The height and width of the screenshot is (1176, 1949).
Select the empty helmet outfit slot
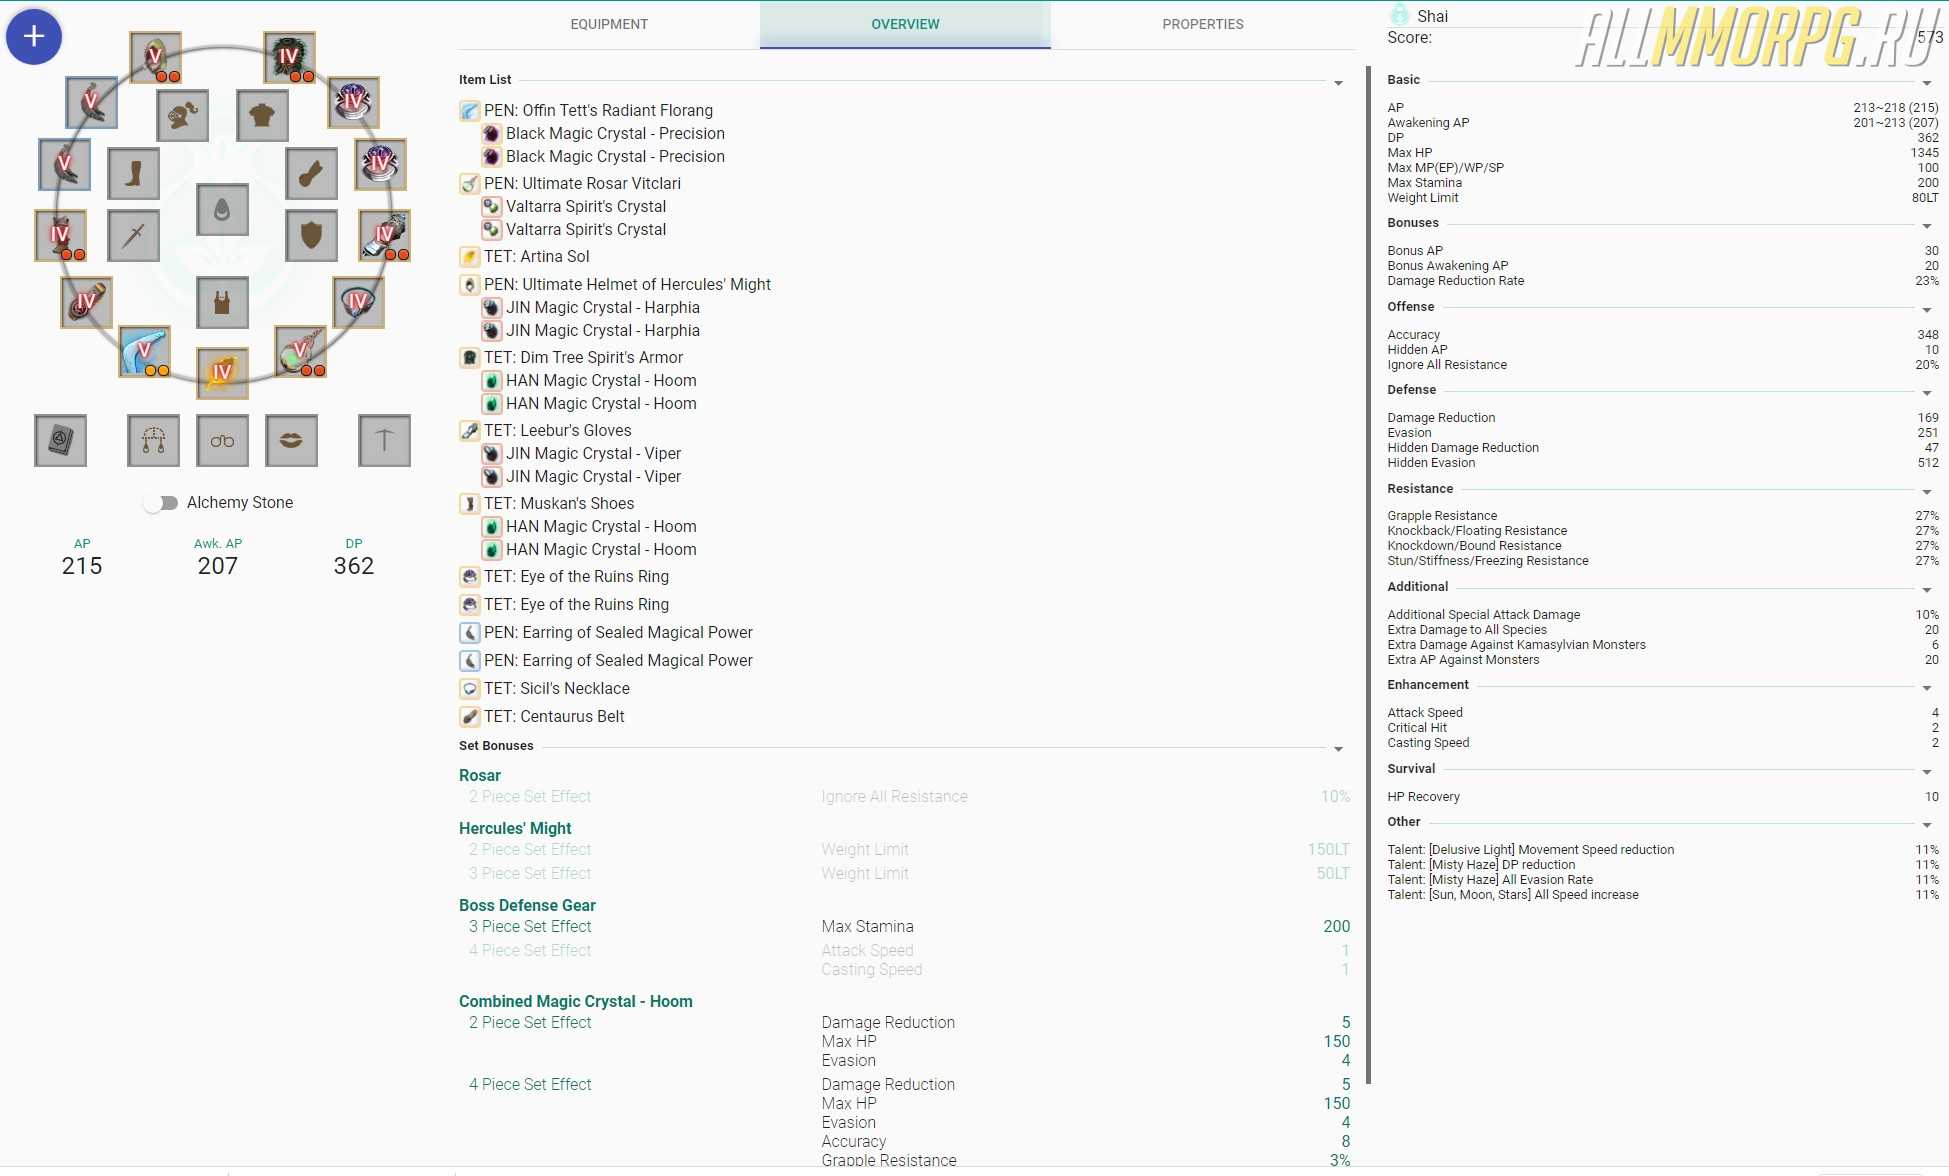coord(182,116)
